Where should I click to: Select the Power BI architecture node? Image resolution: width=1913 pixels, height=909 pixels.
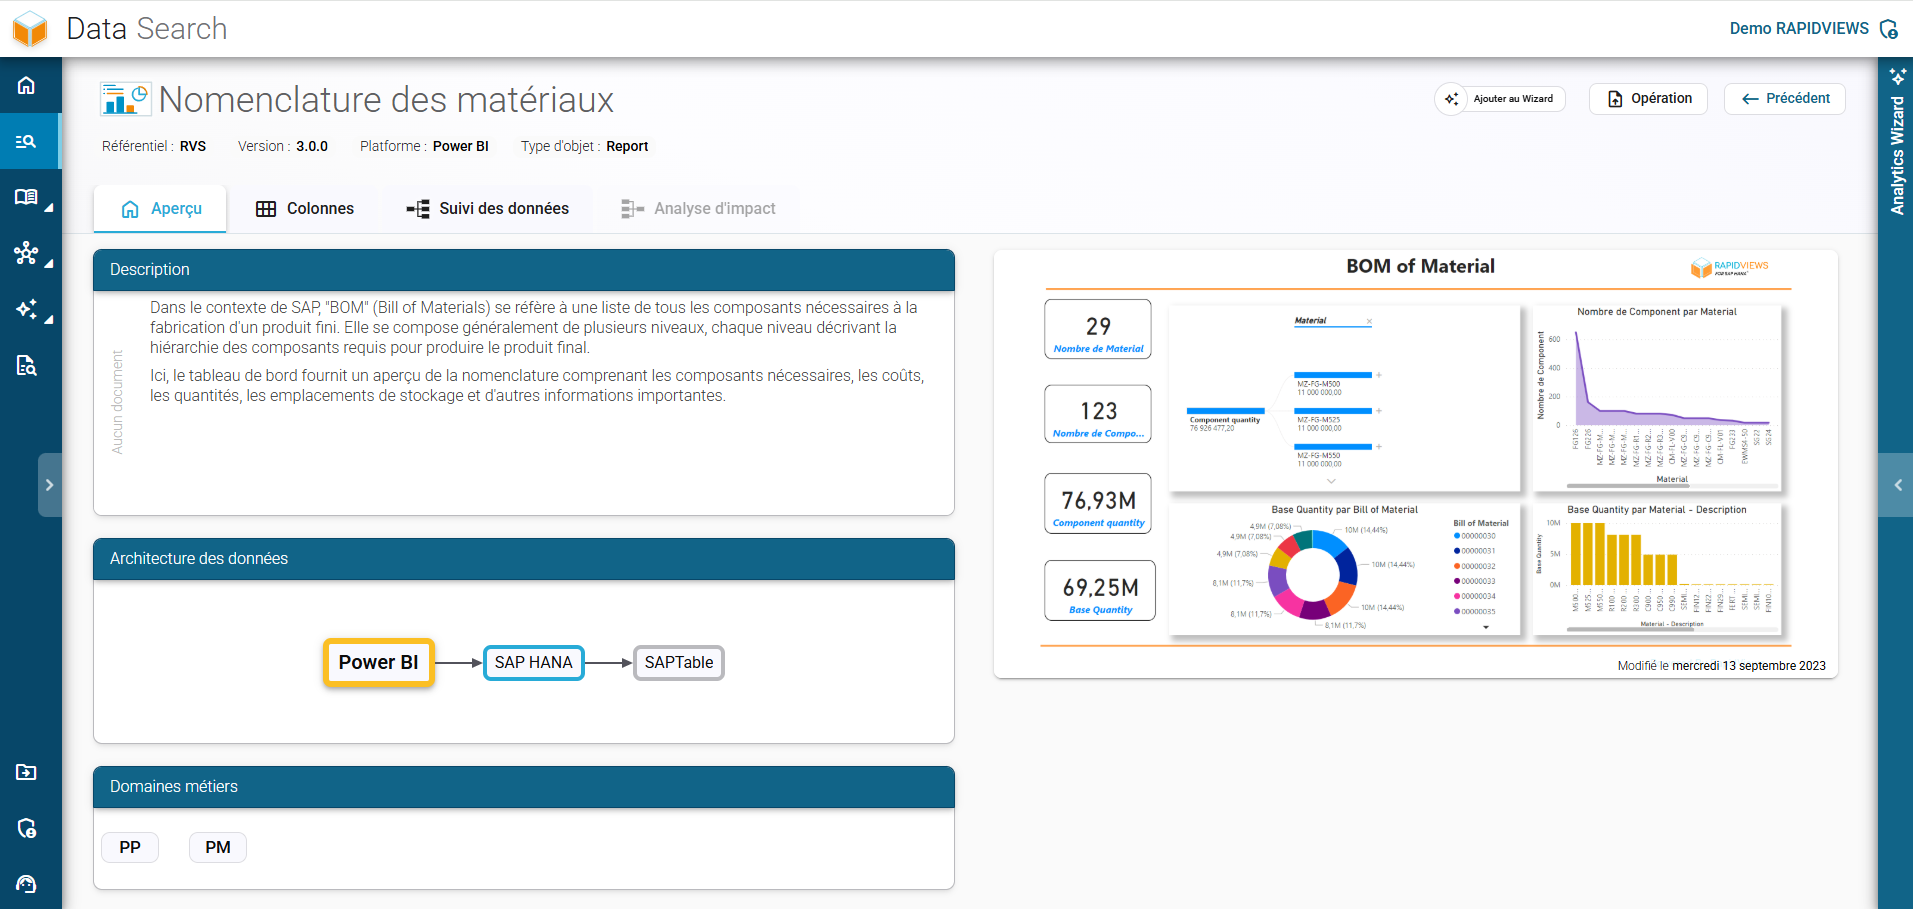[x=379, y=662]
